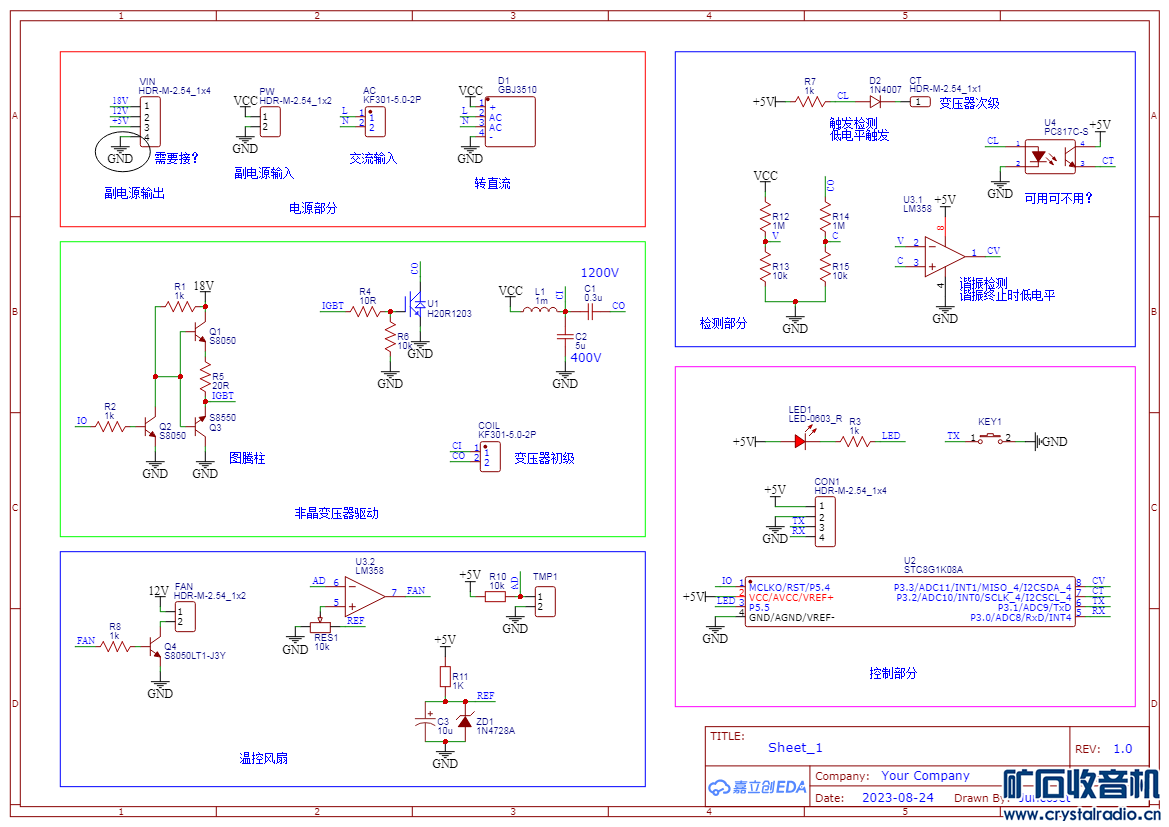Click the 1N4007 diode D2 symbol
Image resolution: width=1169 pixels, height=827 pixels.
875,101
